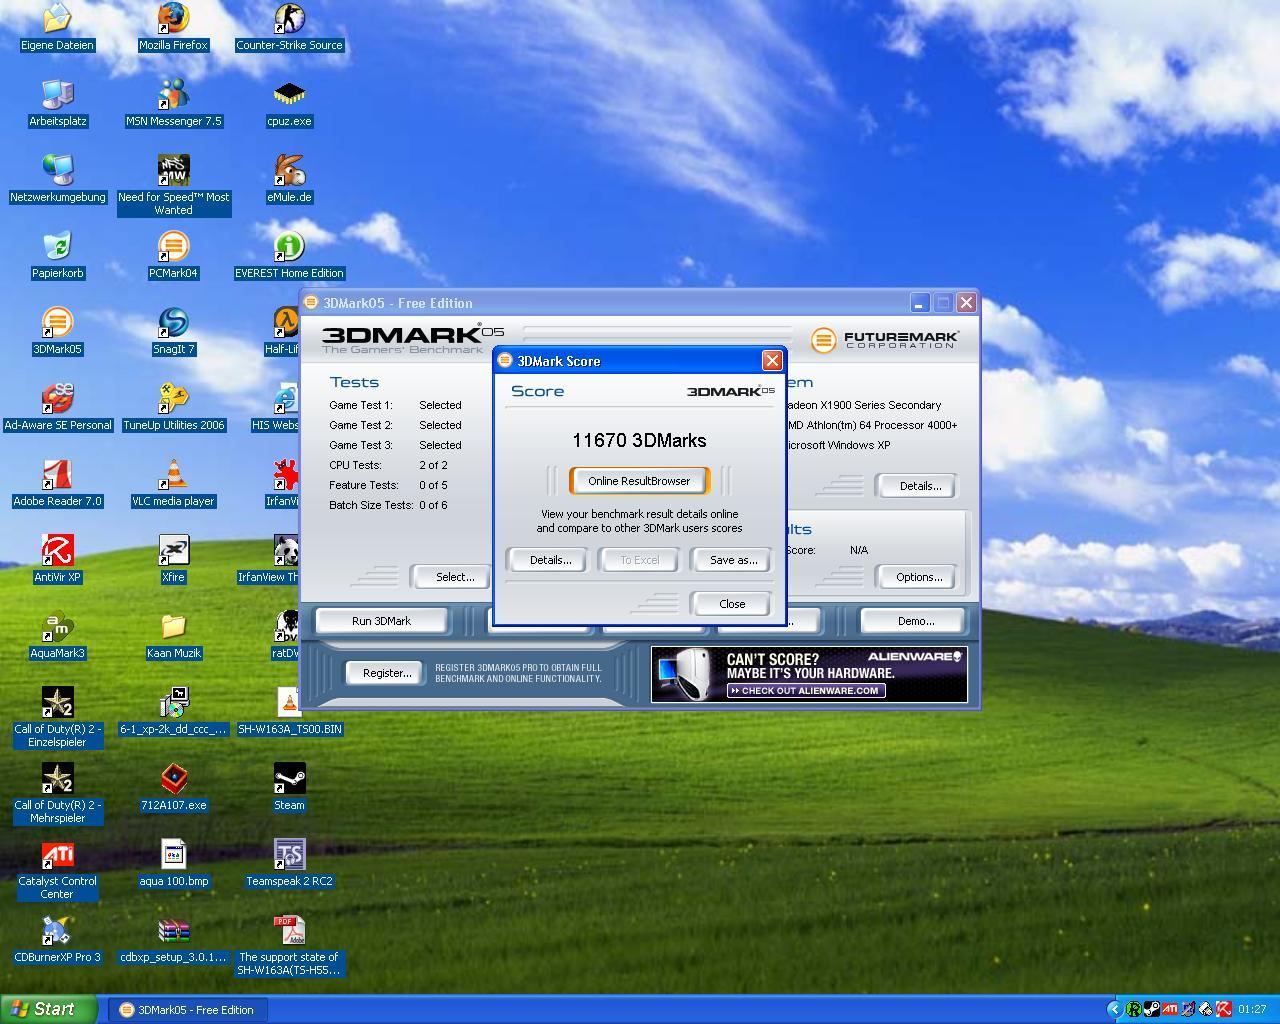
Task: Select the Adobe Reader 7.0 icon
Action: pyautogui.click(x=57, y=474)
